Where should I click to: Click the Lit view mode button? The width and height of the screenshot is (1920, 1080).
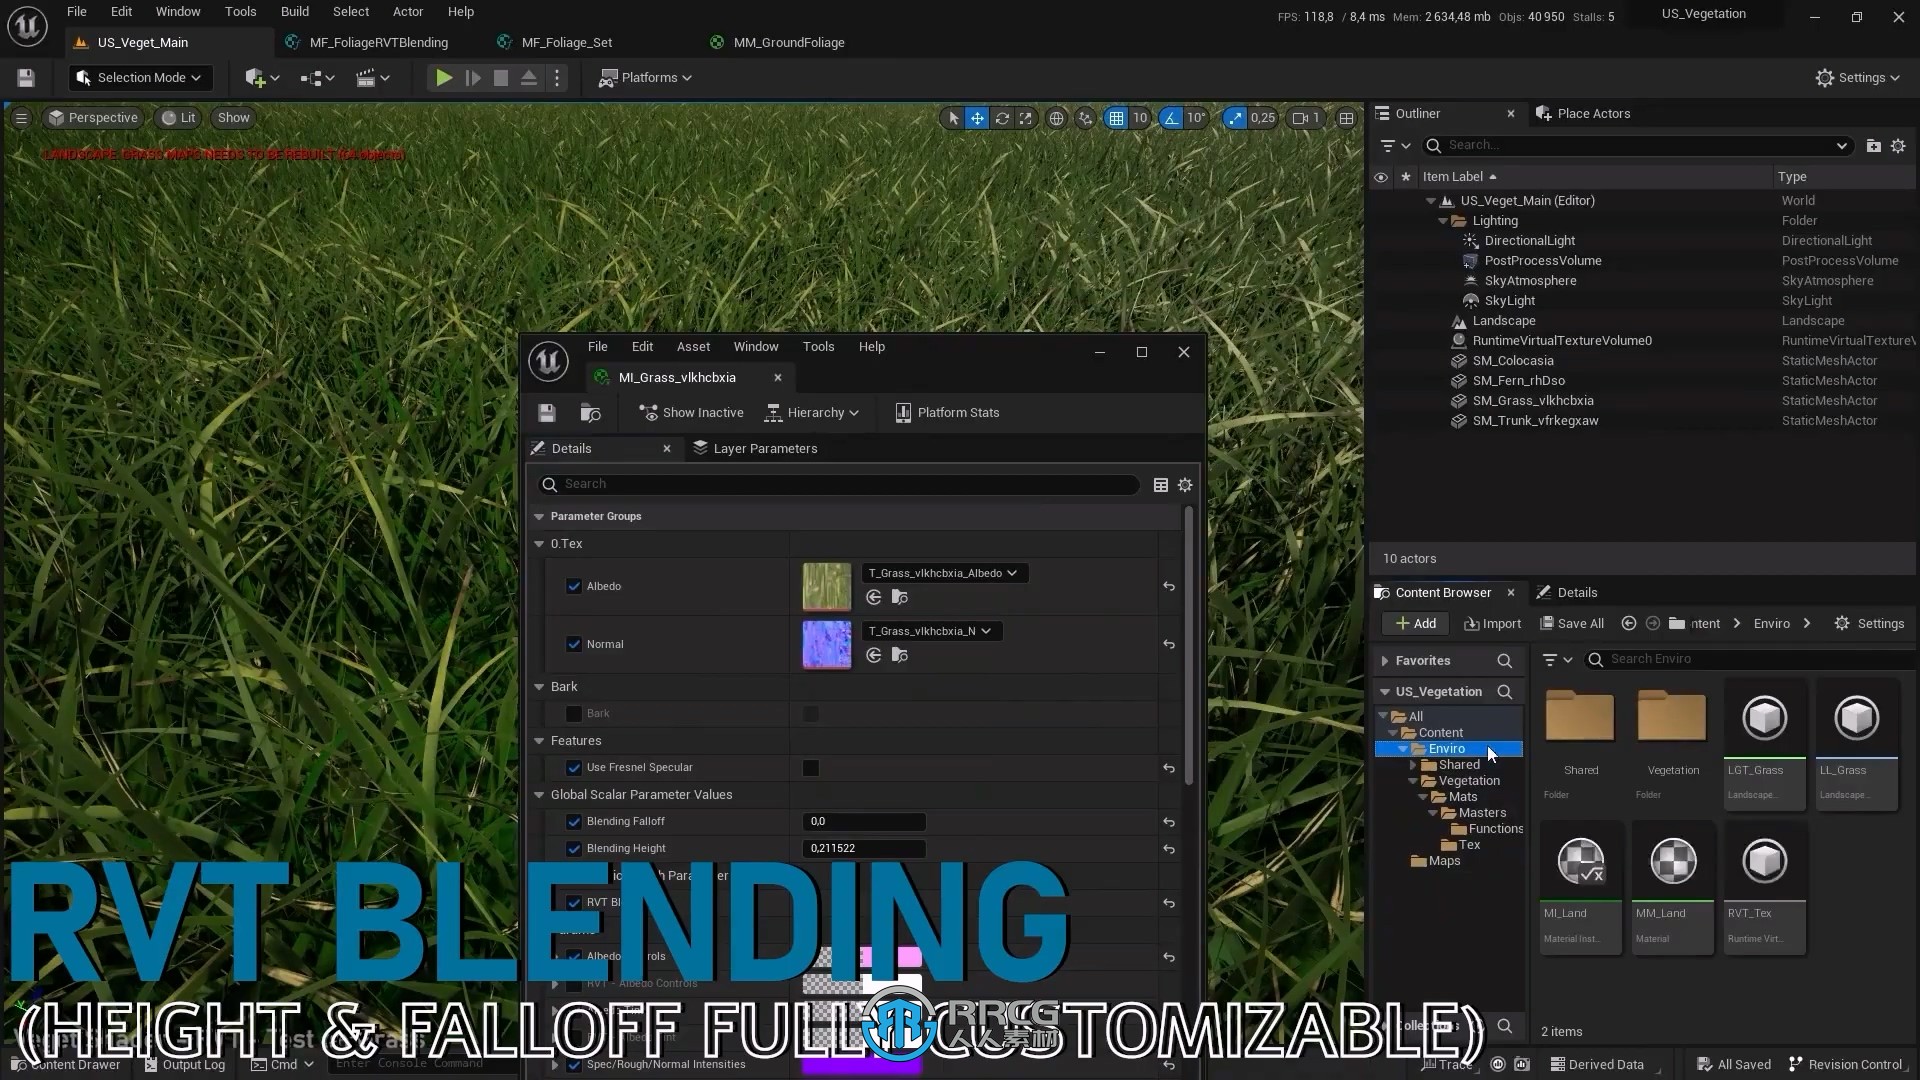179,118
